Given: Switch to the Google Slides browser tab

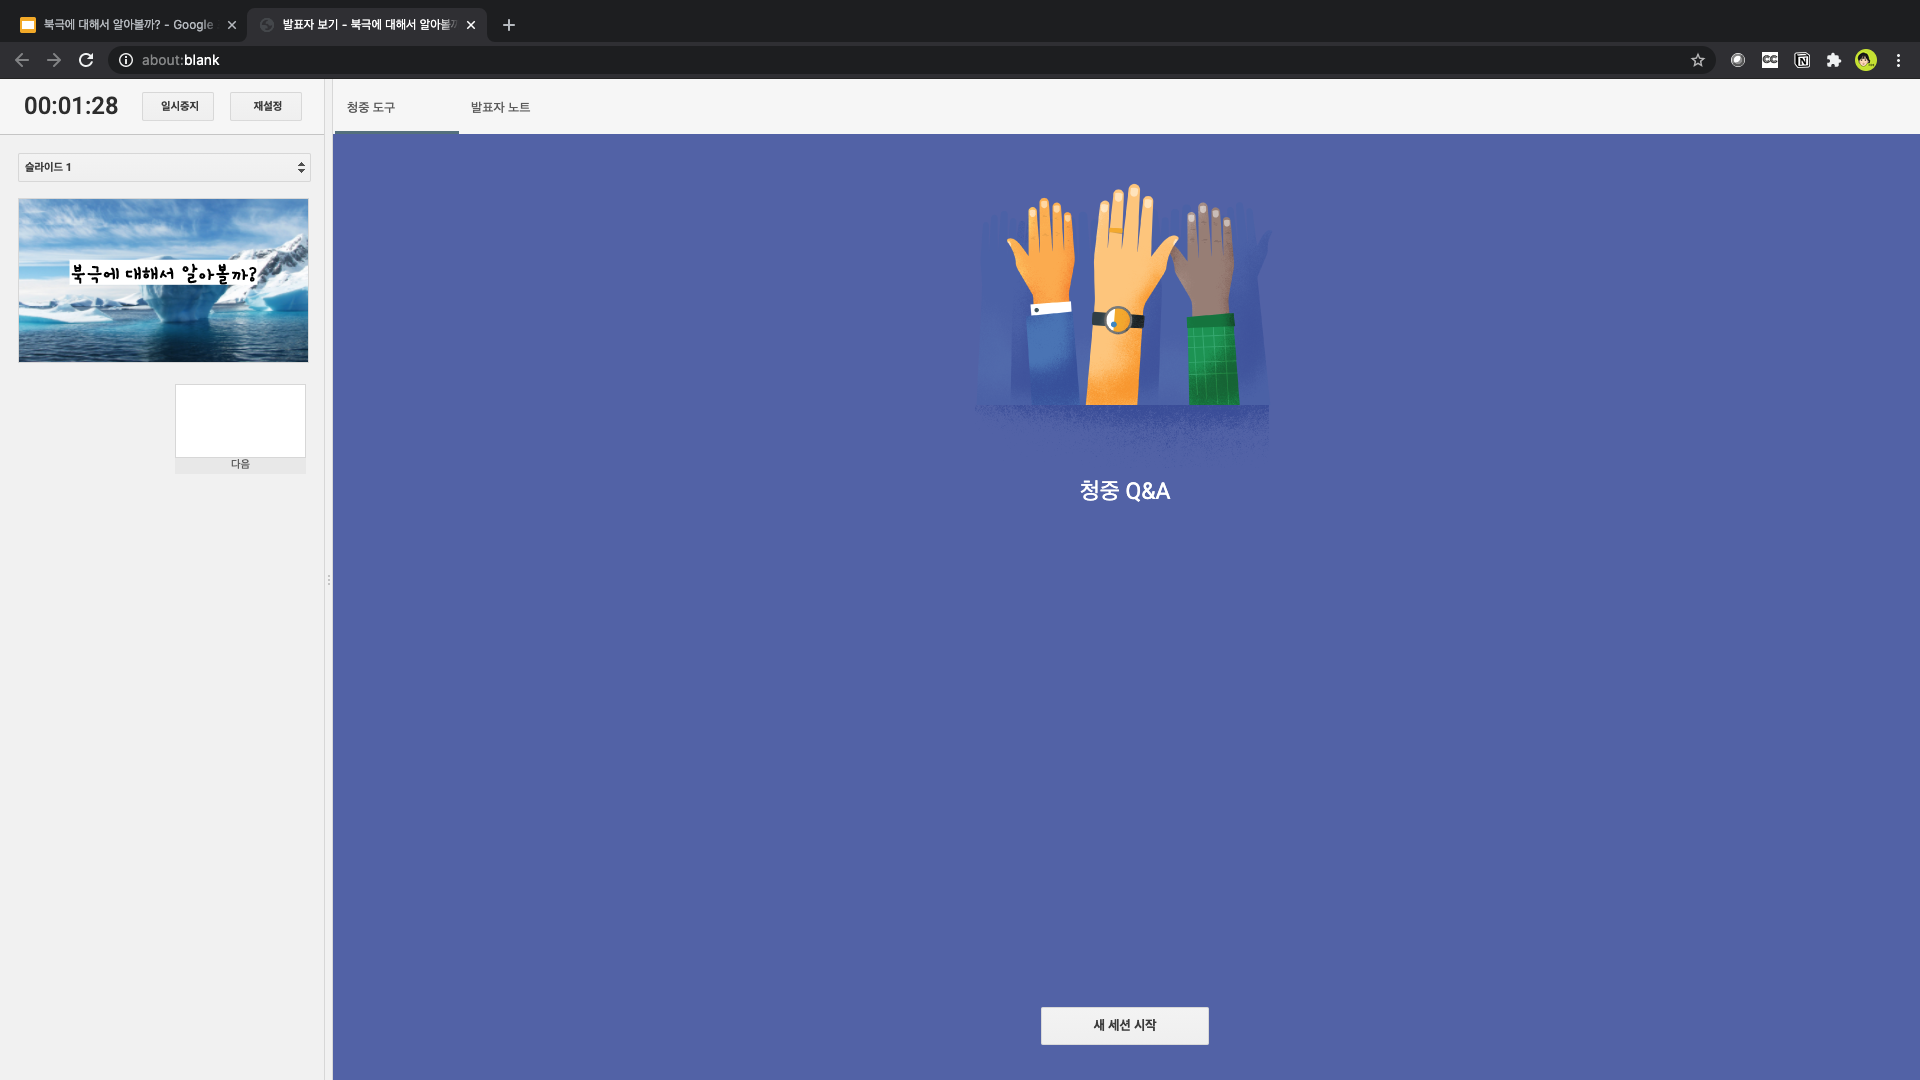Looking at the screenshot, I should 125,25.
